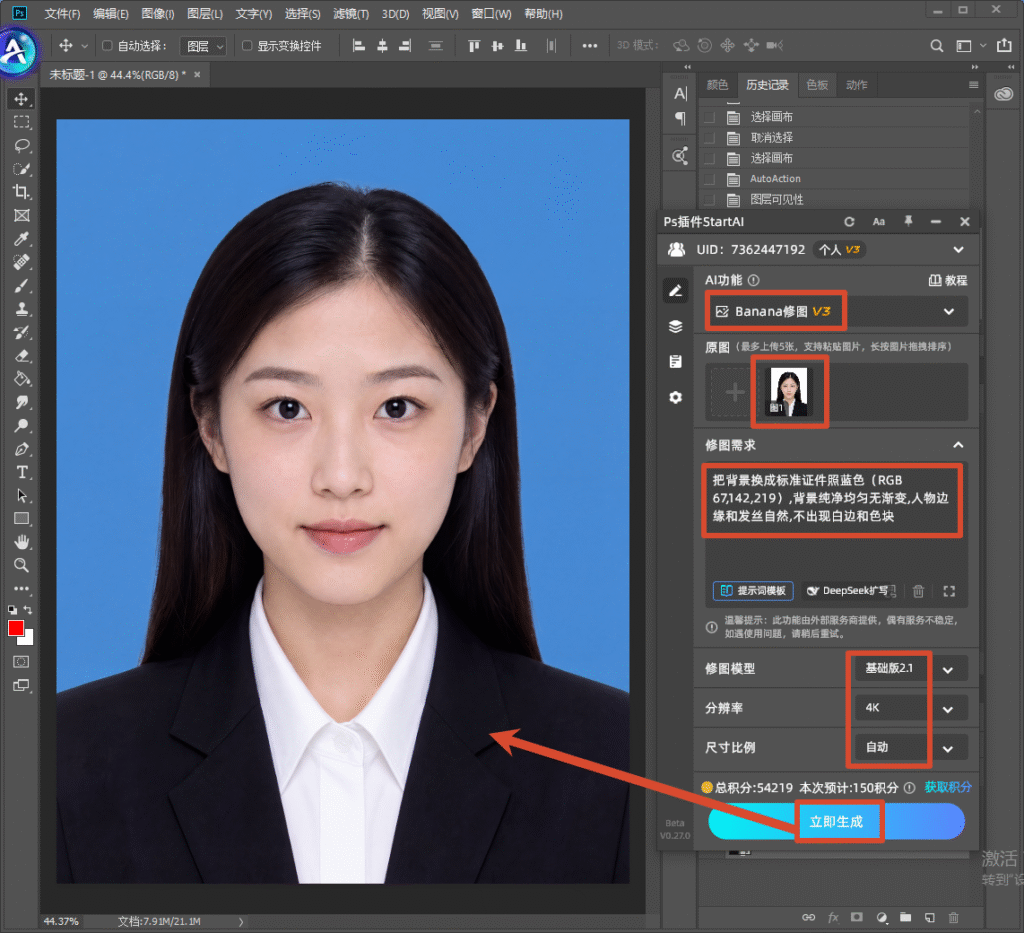Image resolution: width=1024 pixels, height=933 pixels.
Task: Select the Move tool in the toolbox
Action: coord(22,99)
